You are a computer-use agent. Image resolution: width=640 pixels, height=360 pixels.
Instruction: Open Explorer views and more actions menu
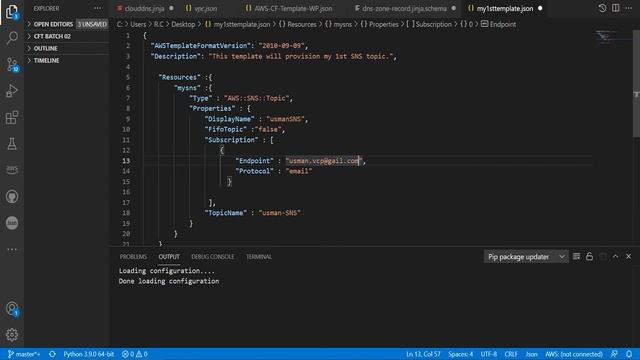click(97, 8)
